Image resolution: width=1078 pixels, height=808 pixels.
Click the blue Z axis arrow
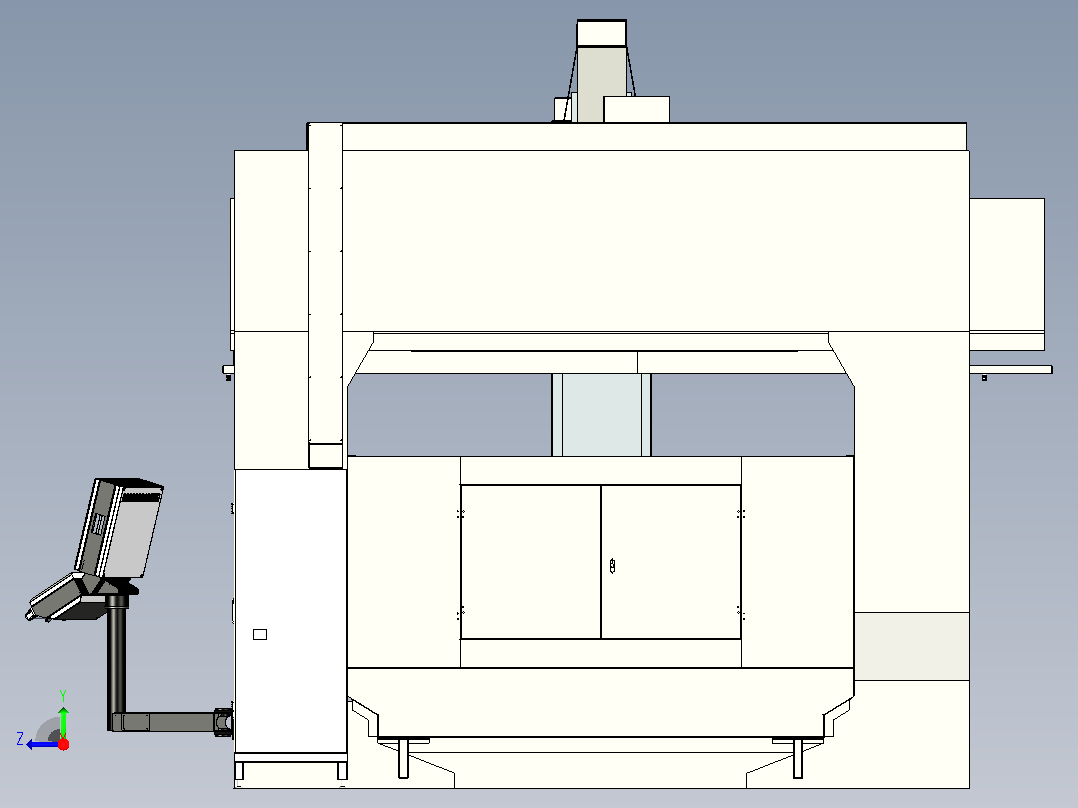point(43,745)
